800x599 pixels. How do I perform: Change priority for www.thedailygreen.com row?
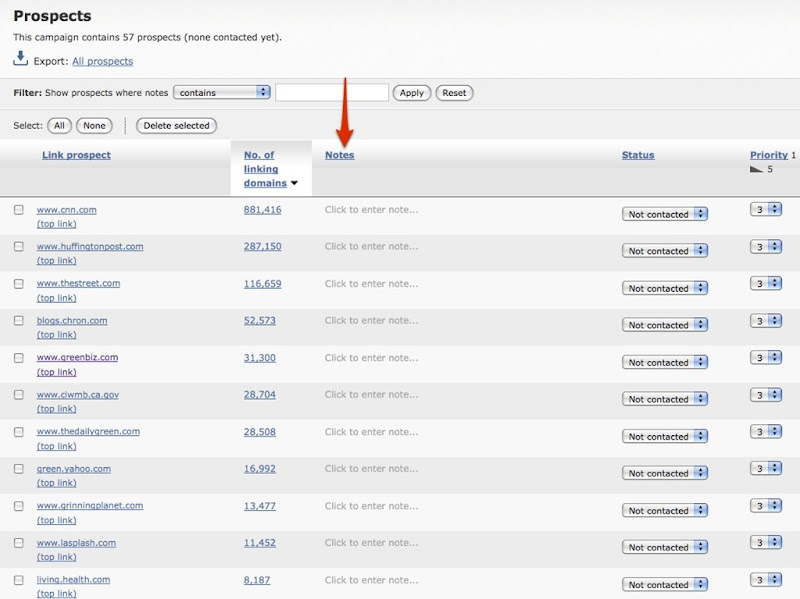tap(766, 432)
